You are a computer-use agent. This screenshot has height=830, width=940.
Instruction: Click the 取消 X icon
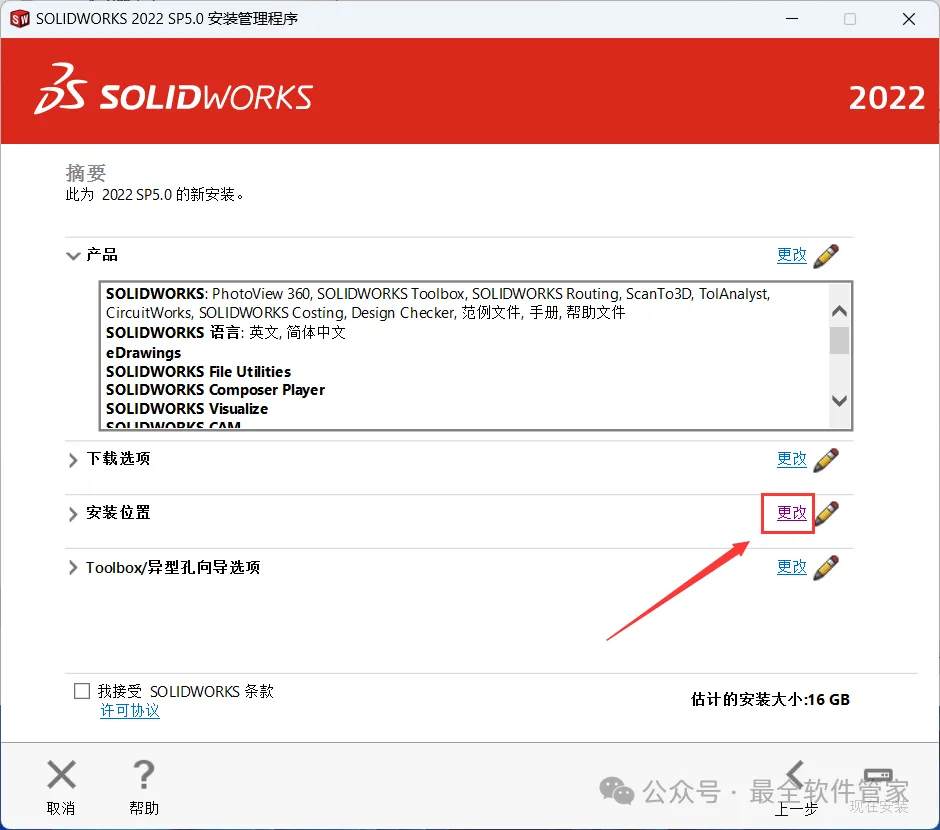[x=61, y=774]
